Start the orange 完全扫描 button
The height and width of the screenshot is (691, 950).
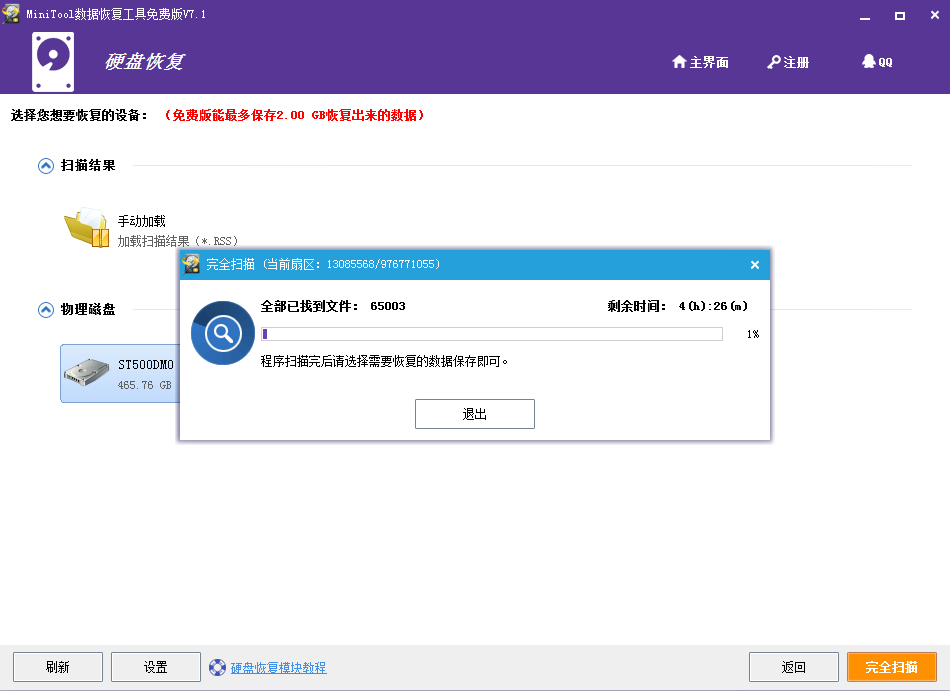pyautogui.click(x=892, y=667)
